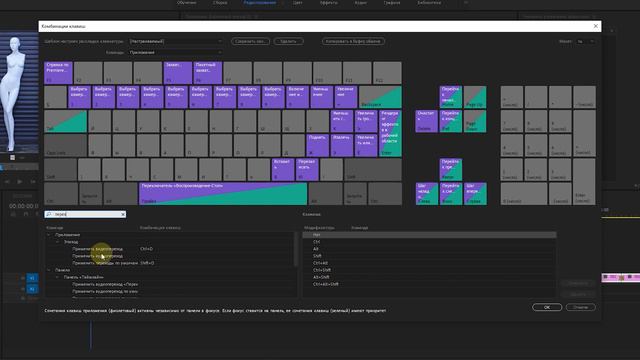The height and width of the screenshot is (360, 640).
Task: Open the Команды dropdown showing Приложение
Action: click(x=176, y=52)
